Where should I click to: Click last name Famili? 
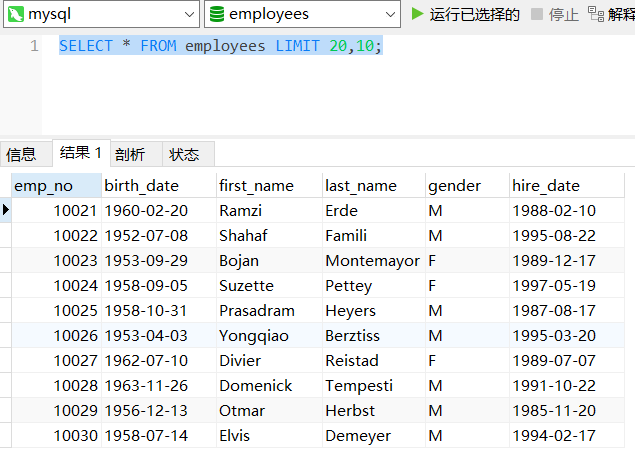tap(346, 236)
